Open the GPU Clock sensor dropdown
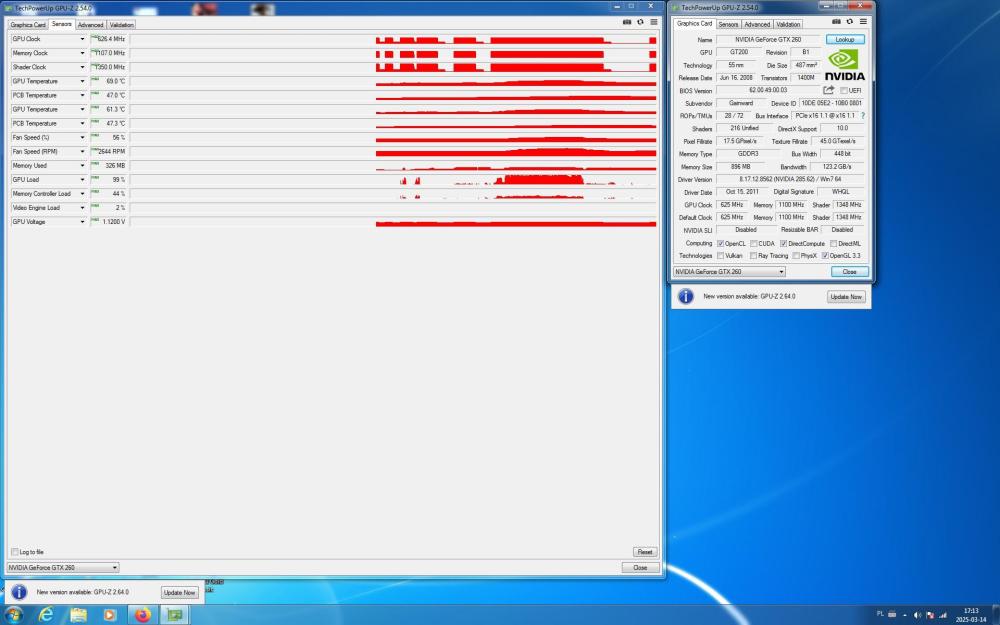This screenshot has height=625, width=1000. tap(82, 39)
